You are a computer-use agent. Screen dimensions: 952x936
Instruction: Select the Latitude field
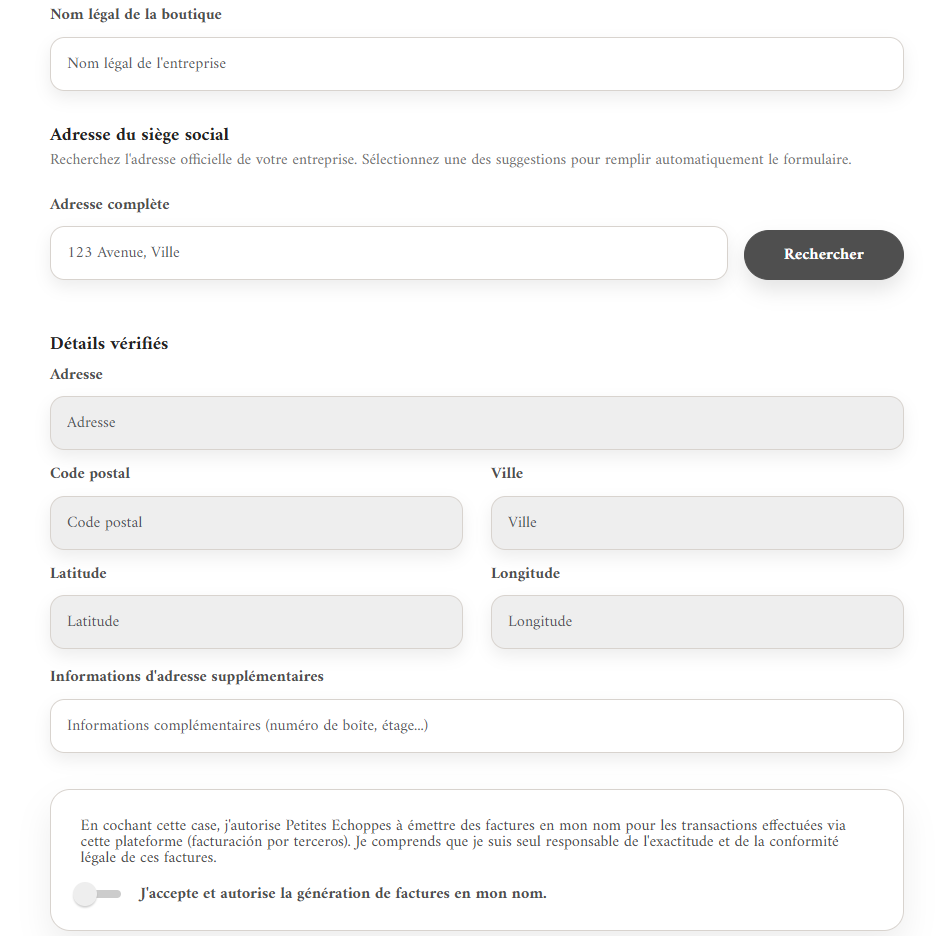point(256,622)
